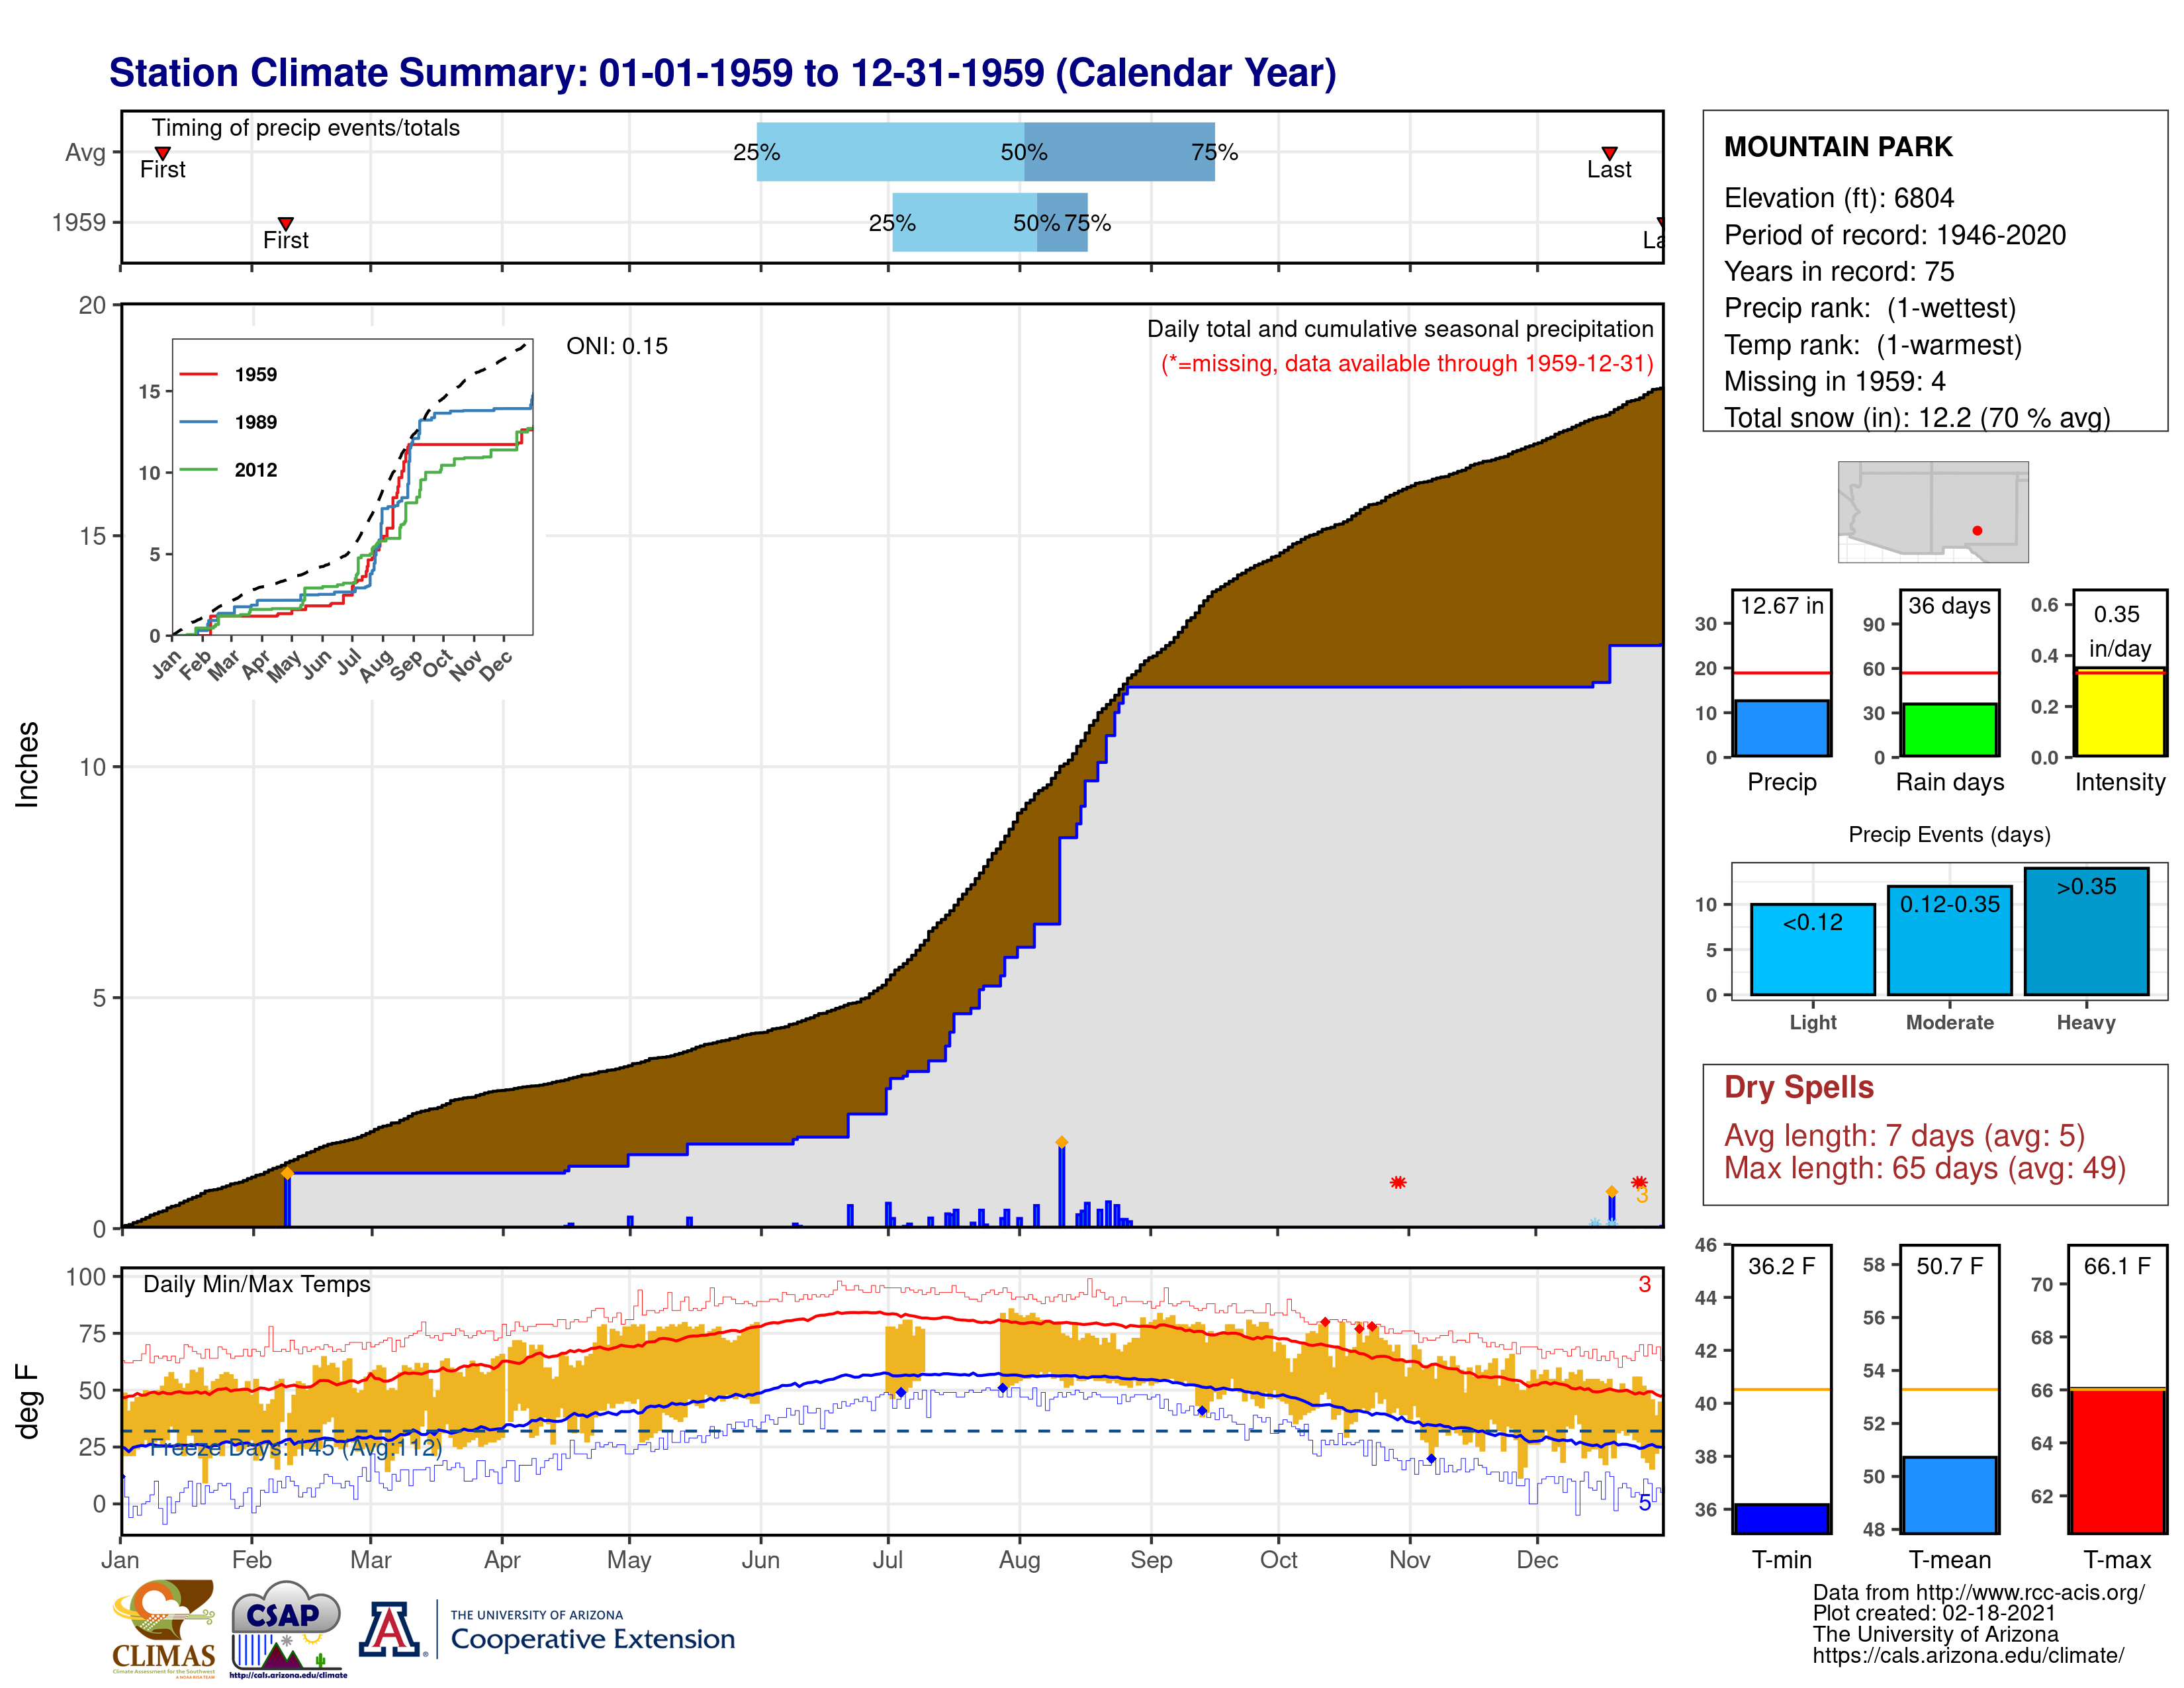Screen dimensions: 2184x1688
Task: Click the red station dot on map
Action: (1977, 530)
